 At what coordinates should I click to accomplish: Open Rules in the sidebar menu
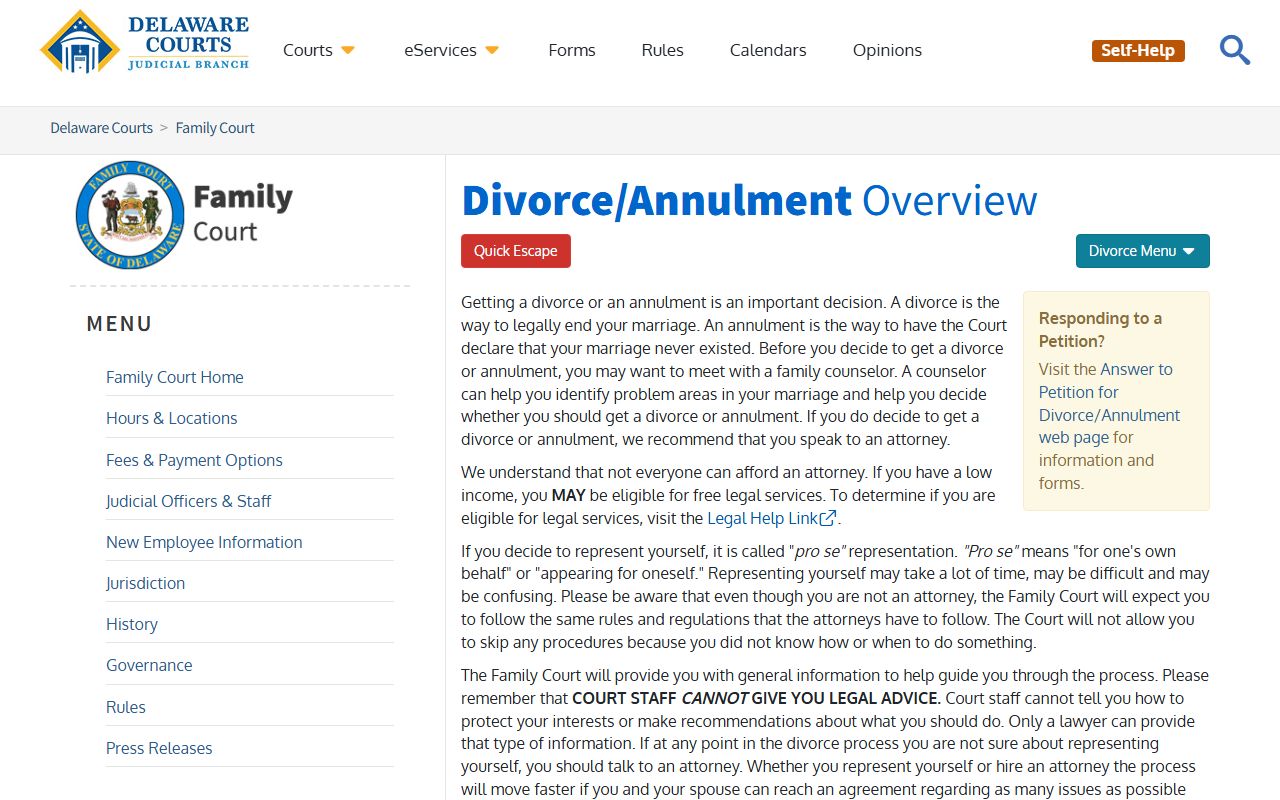(x=126, y=707)
